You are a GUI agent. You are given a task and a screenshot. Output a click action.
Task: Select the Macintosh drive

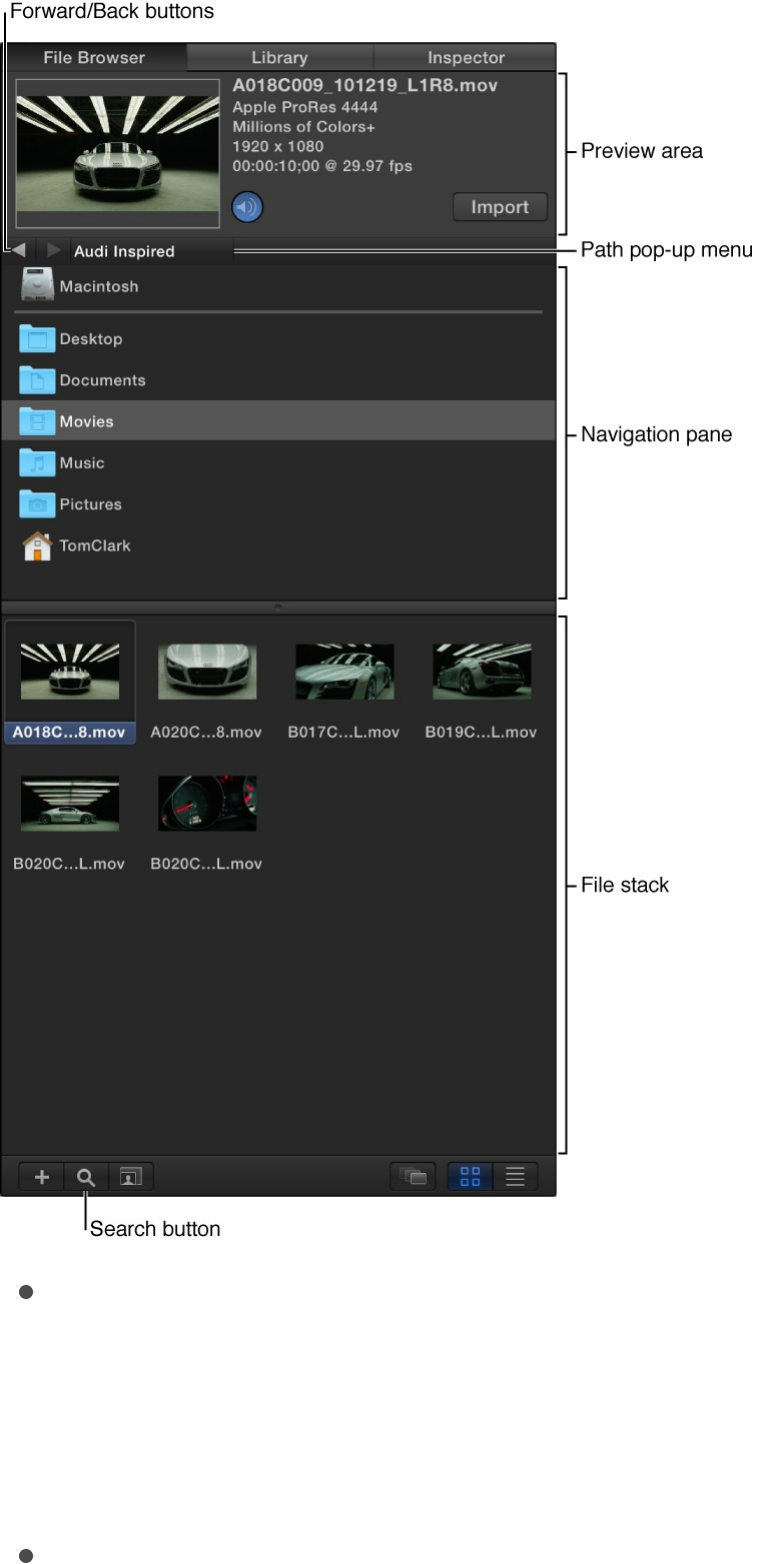click(x=278, y=287)
